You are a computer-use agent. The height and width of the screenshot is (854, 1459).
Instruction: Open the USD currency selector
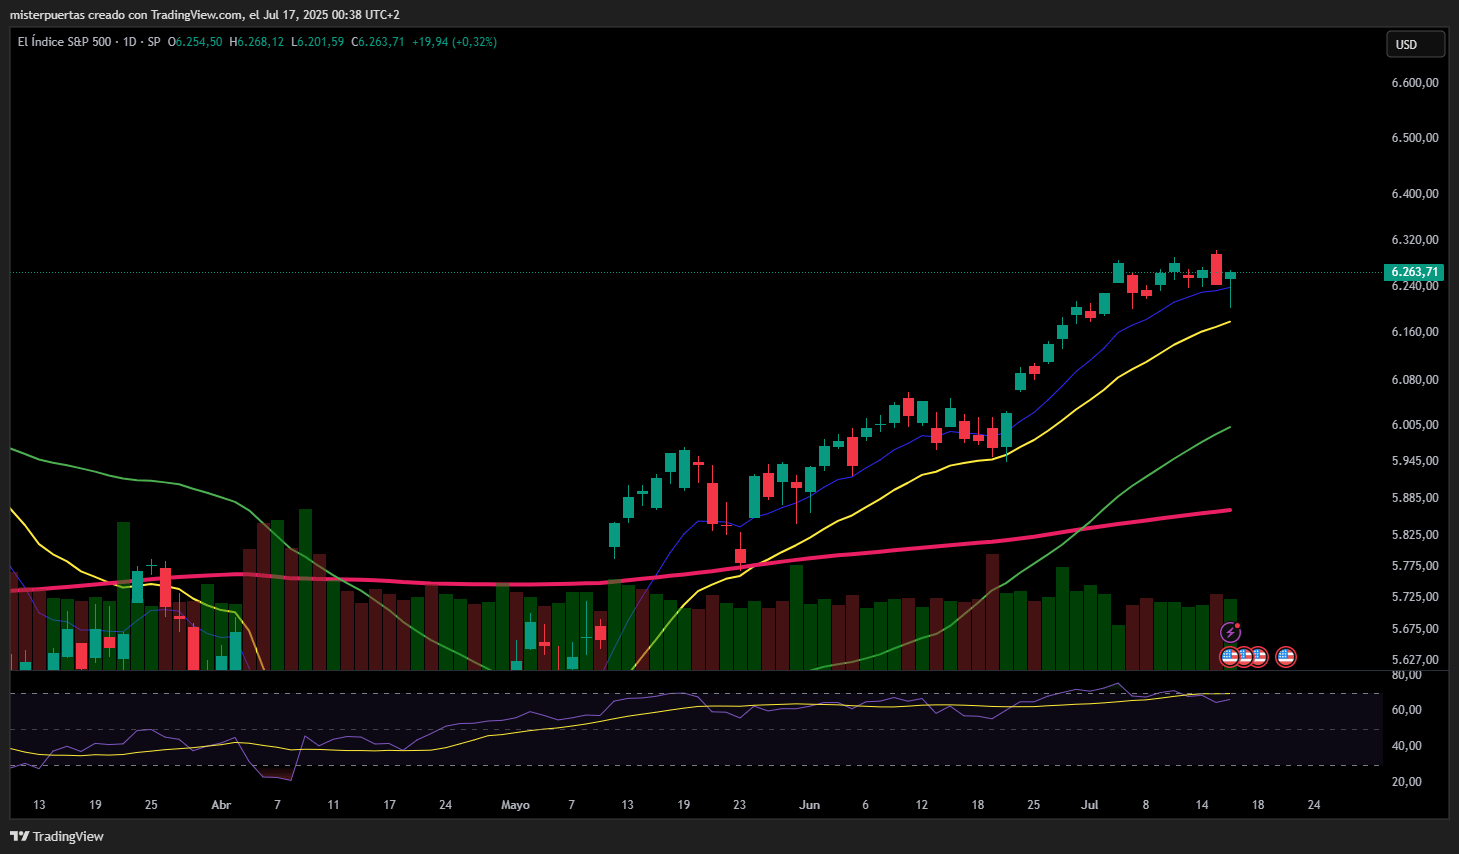1415,44
